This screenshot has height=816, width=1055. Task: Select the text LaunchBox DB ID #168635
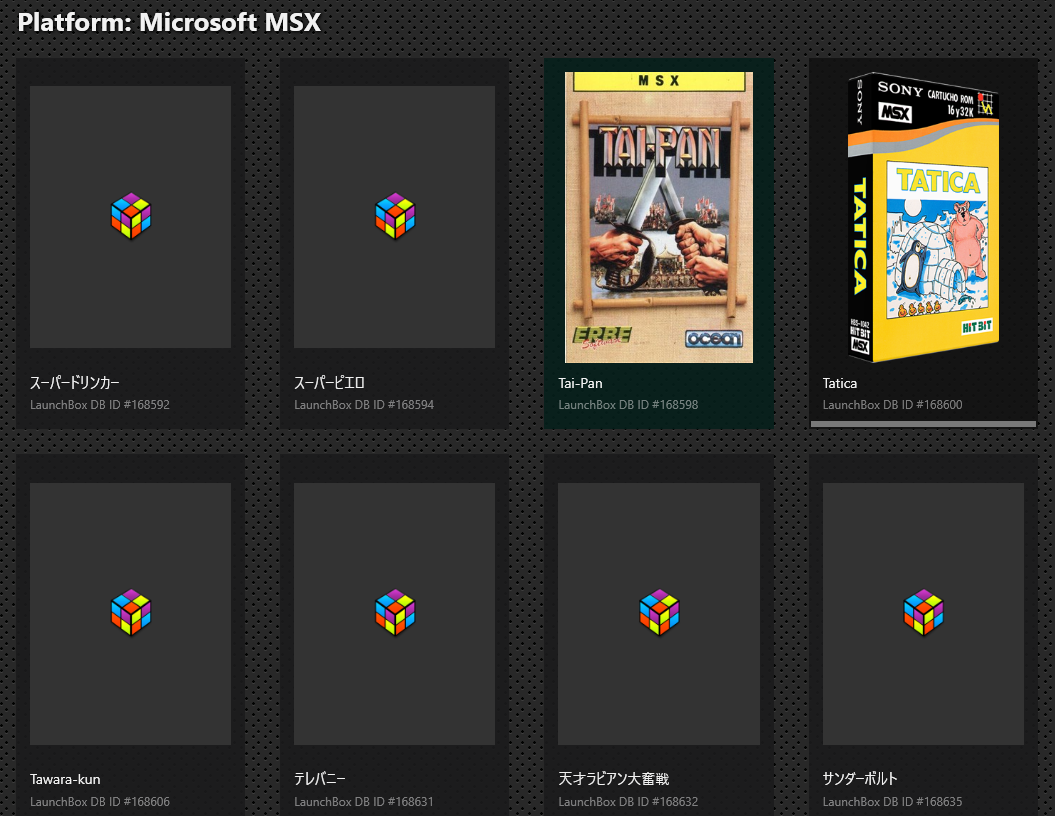892,802
